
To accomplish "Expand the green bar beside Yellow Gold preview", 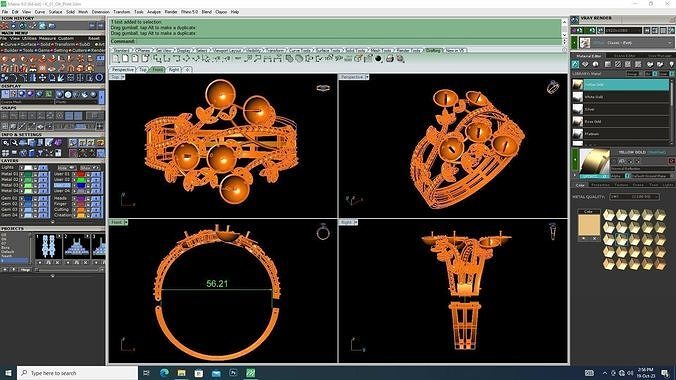I will click(x=575, y=160).
